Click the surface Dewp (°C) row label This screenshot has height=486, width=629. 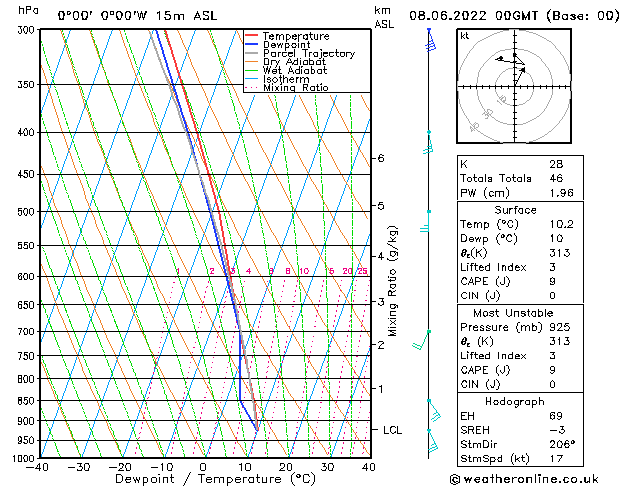(x=489, y=239)
